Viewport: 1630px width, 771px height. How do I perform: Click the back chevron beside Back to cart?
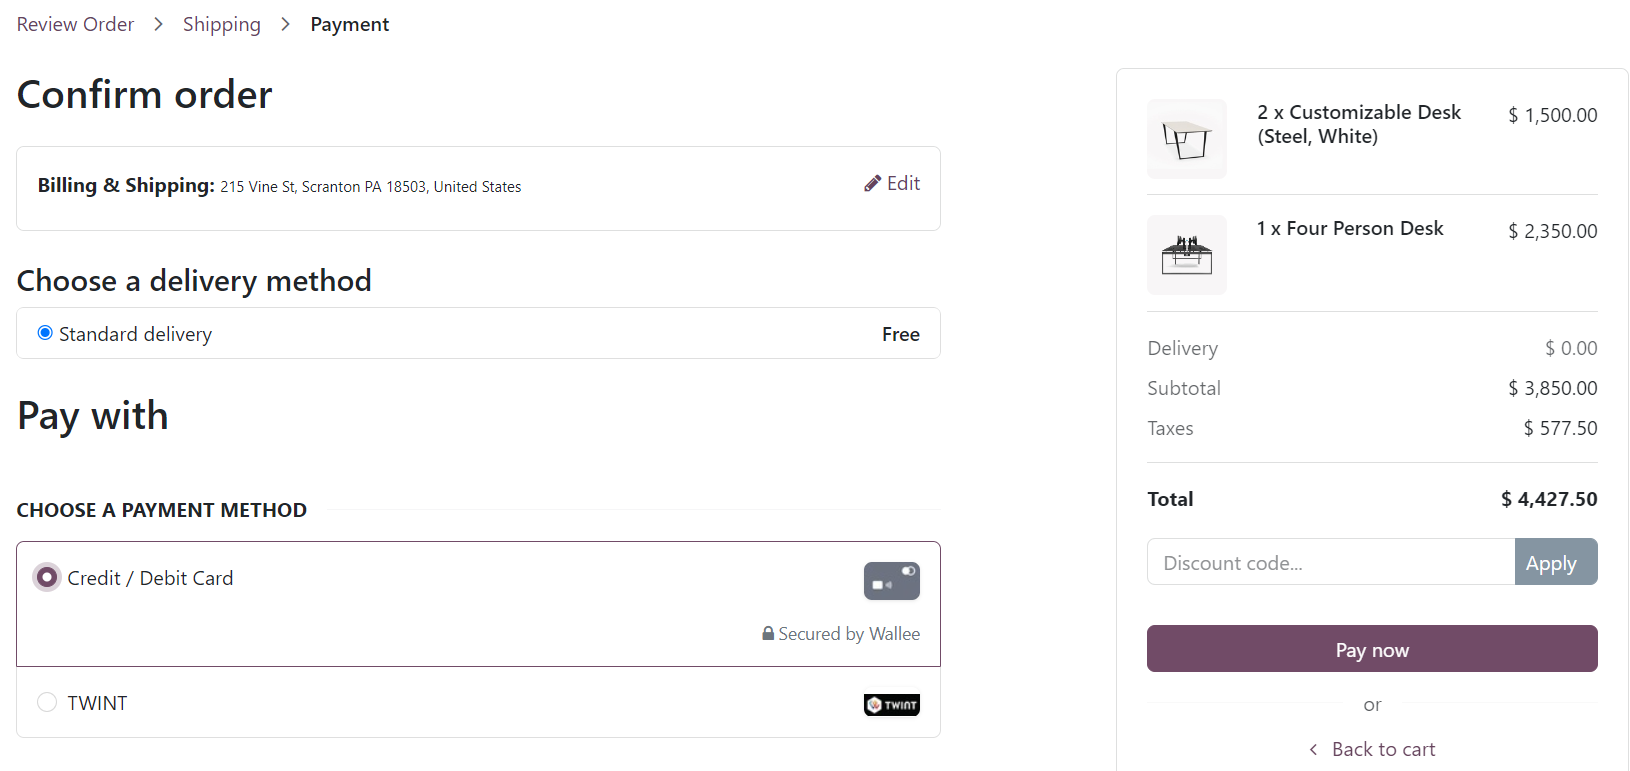1313,750
